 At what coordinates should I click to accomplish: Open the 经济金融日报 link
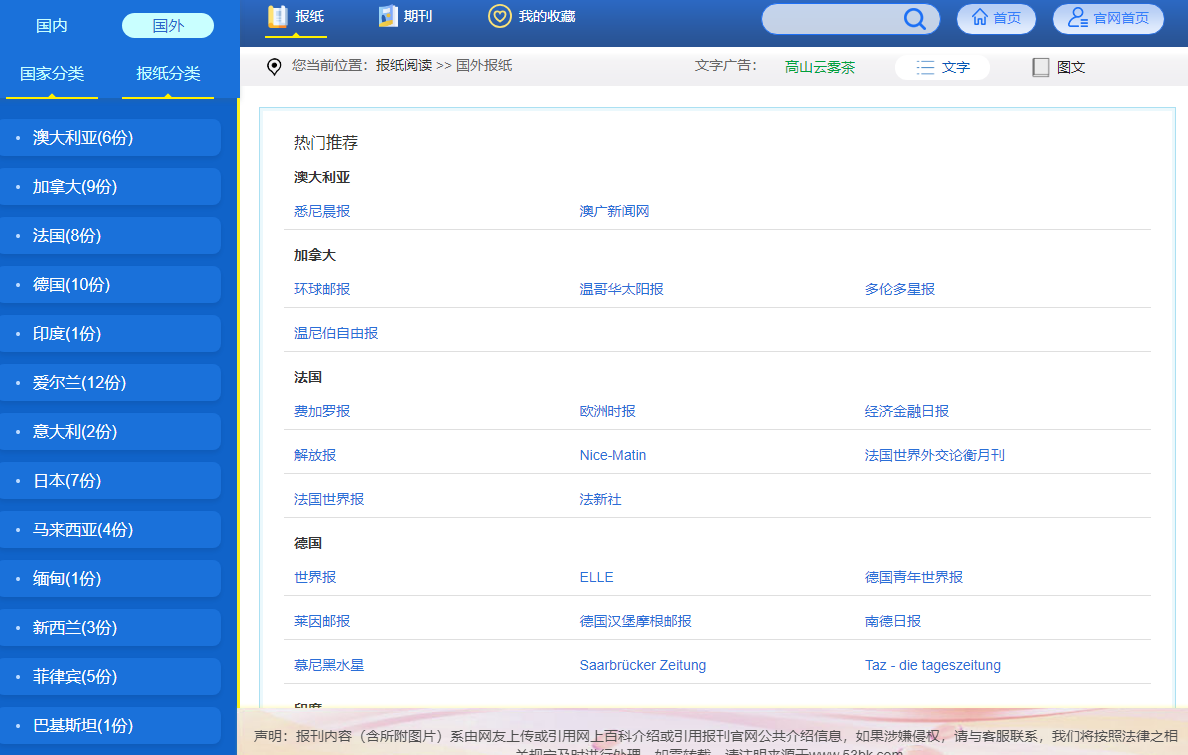pos(907,412)
